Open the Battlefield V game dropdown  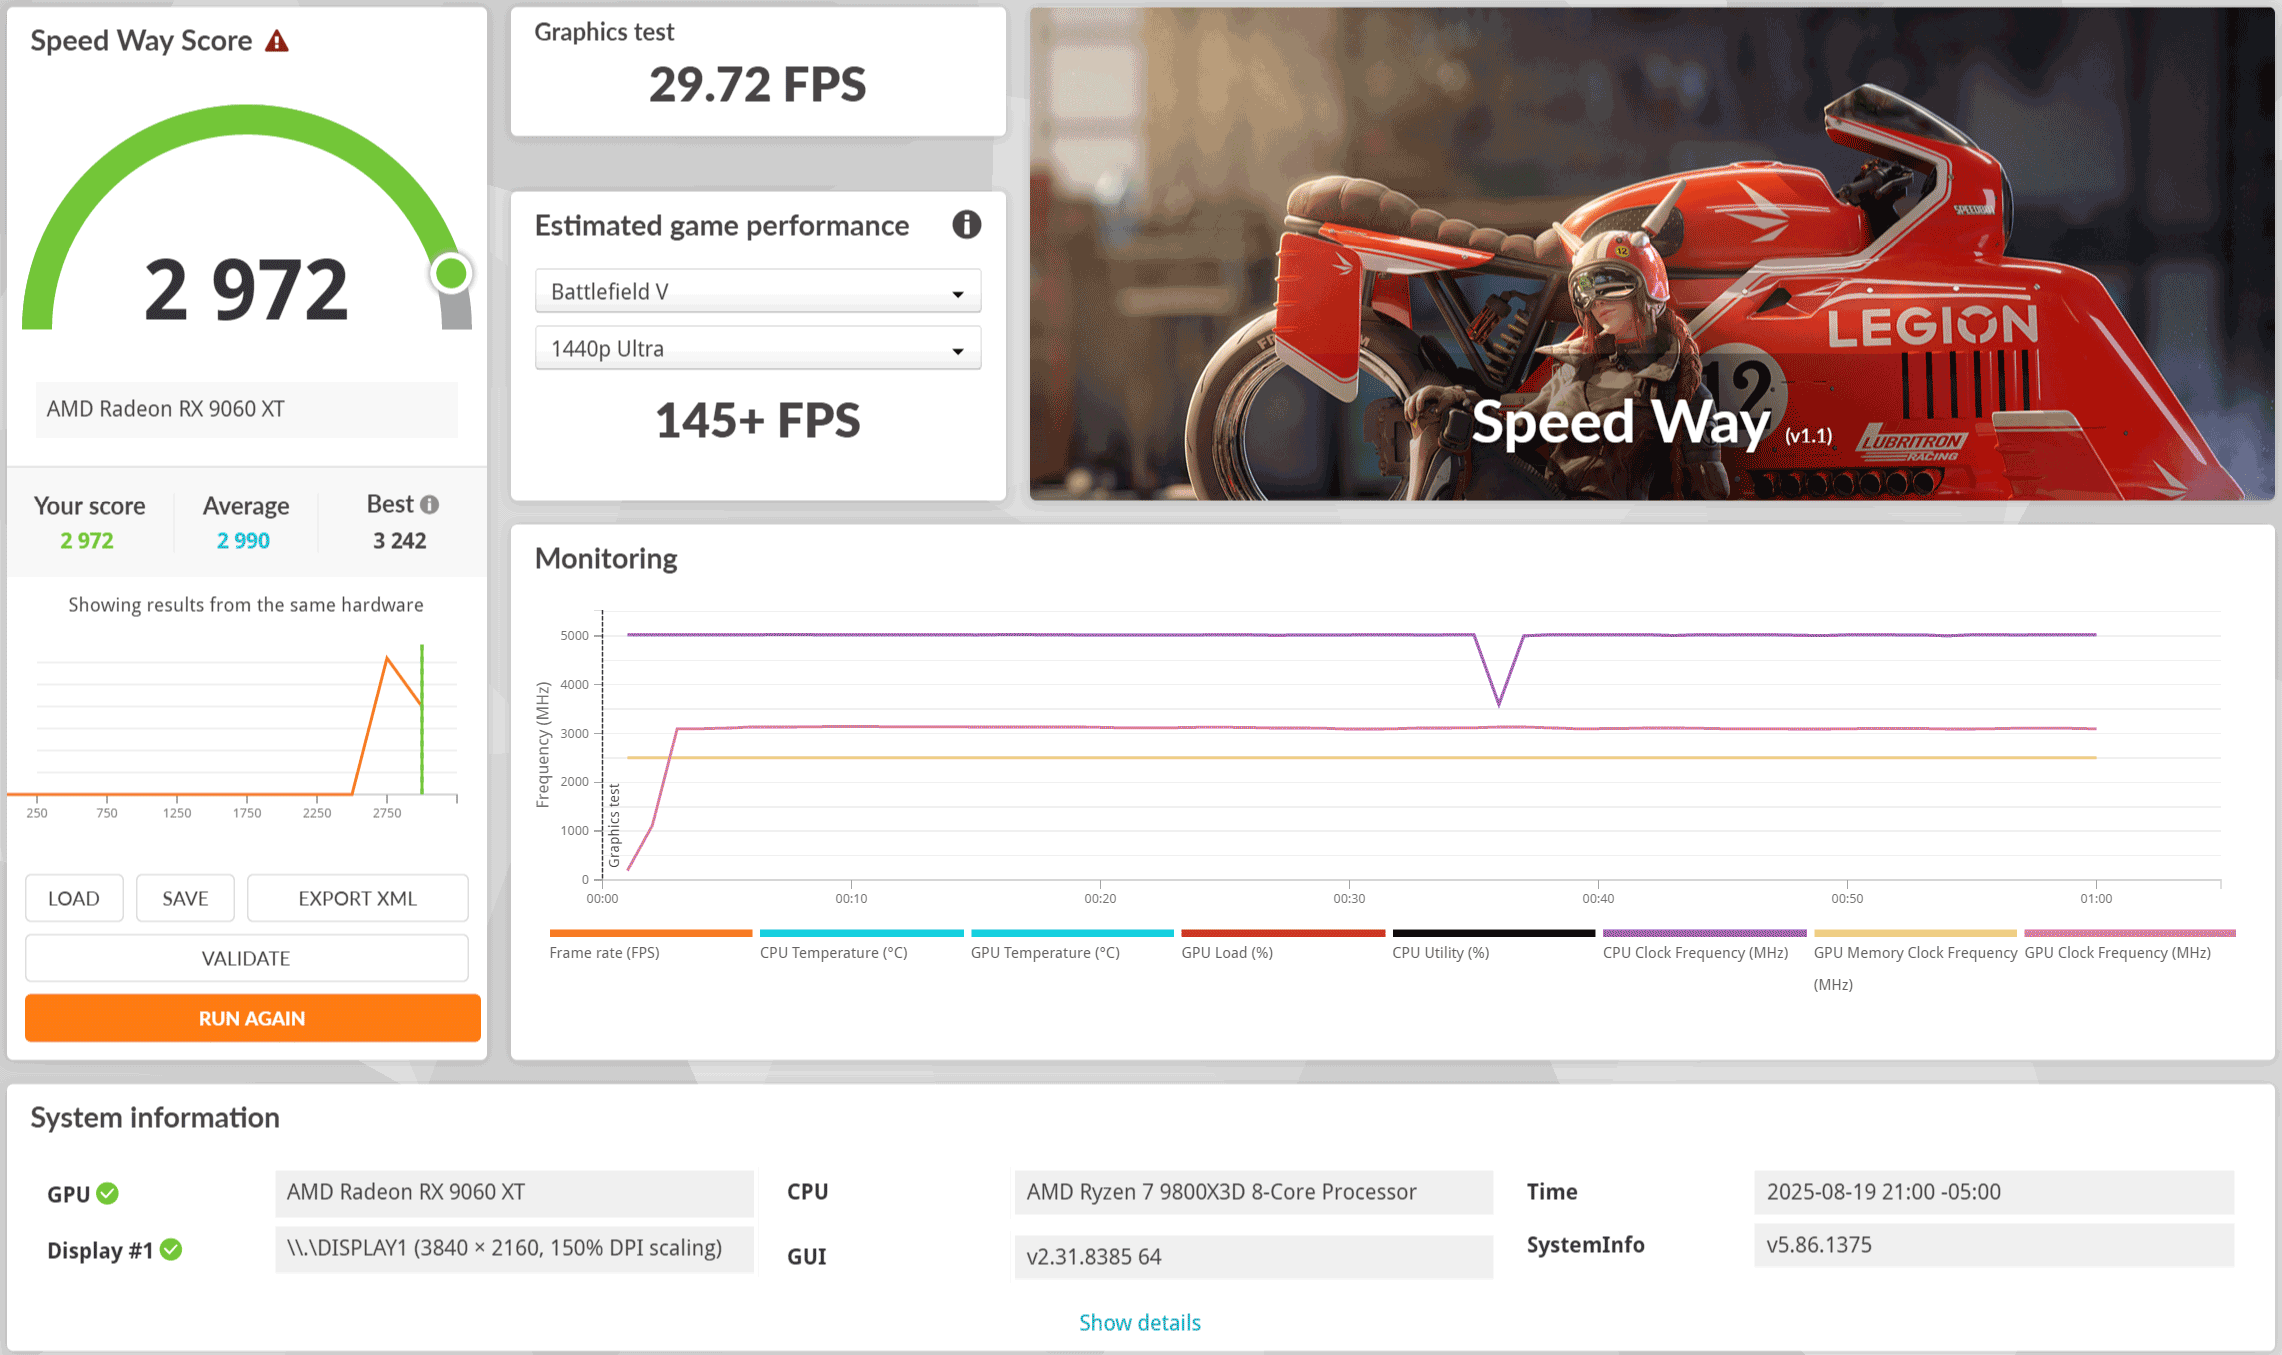pos(757,292)
